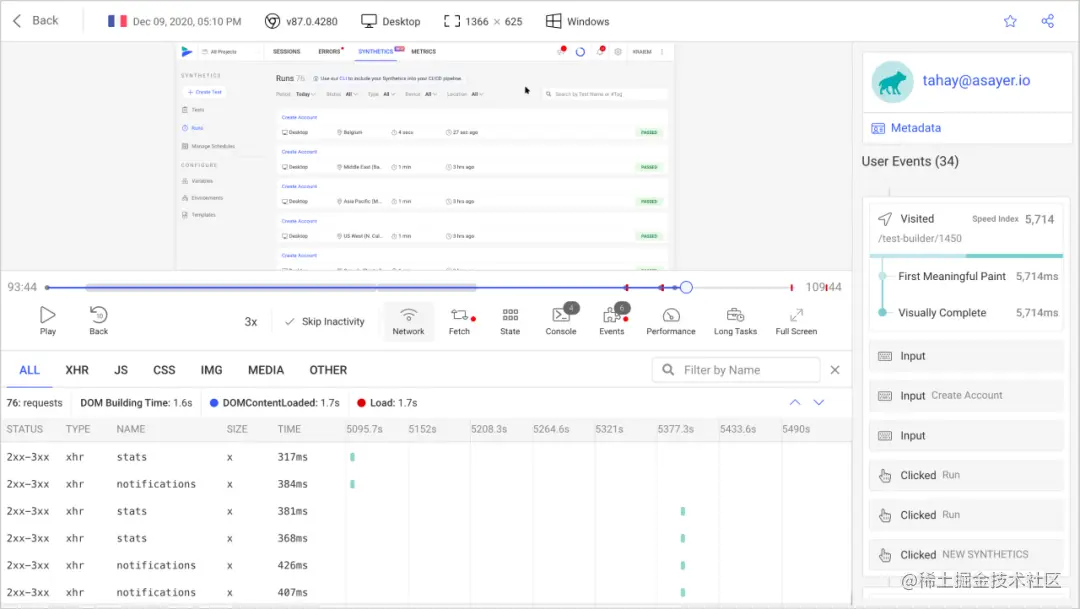This screenshot has height=609, width=1080.
Task: Sort by the TYPE column header
Action: [78, 429]
